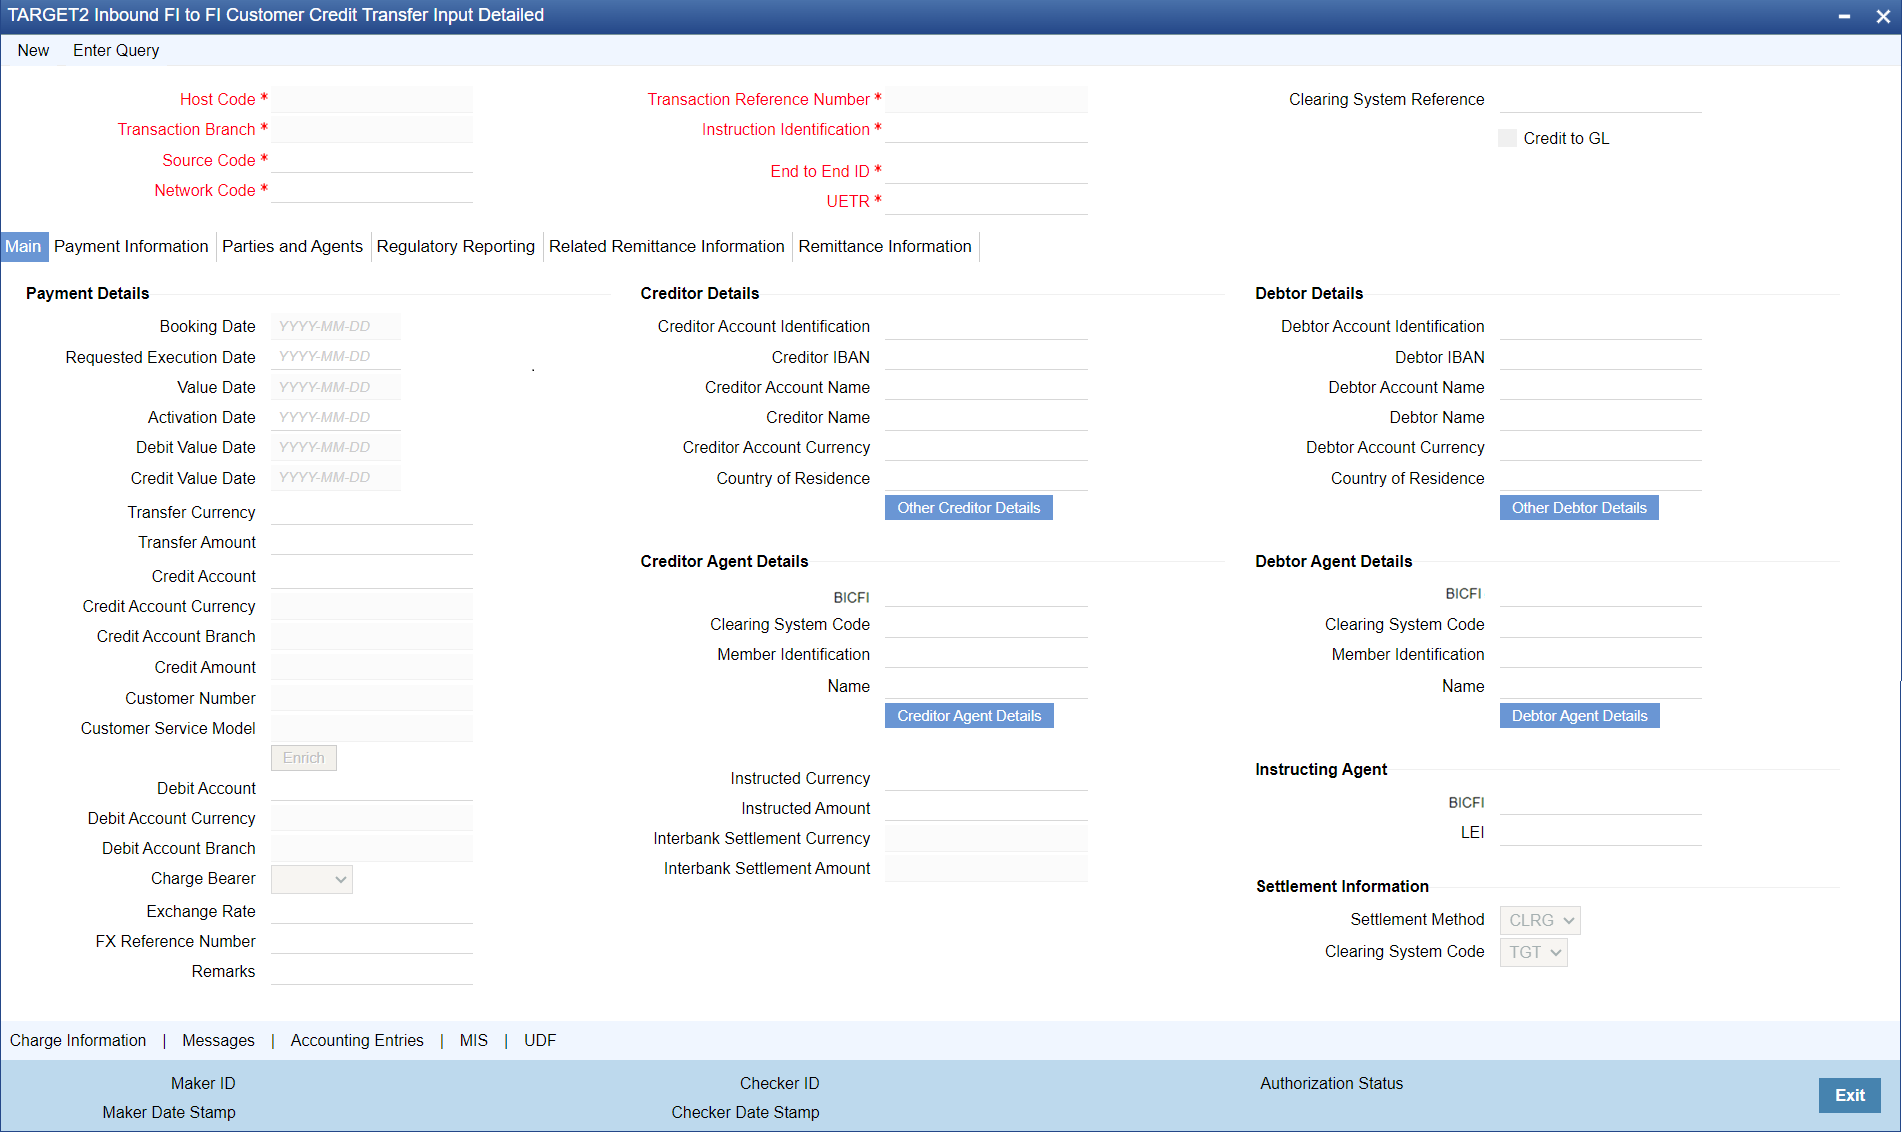The image size is (1904, 1135).
Task: Select Enter Query from the menu
Action: pyautogui.click(x=116, y=50)
